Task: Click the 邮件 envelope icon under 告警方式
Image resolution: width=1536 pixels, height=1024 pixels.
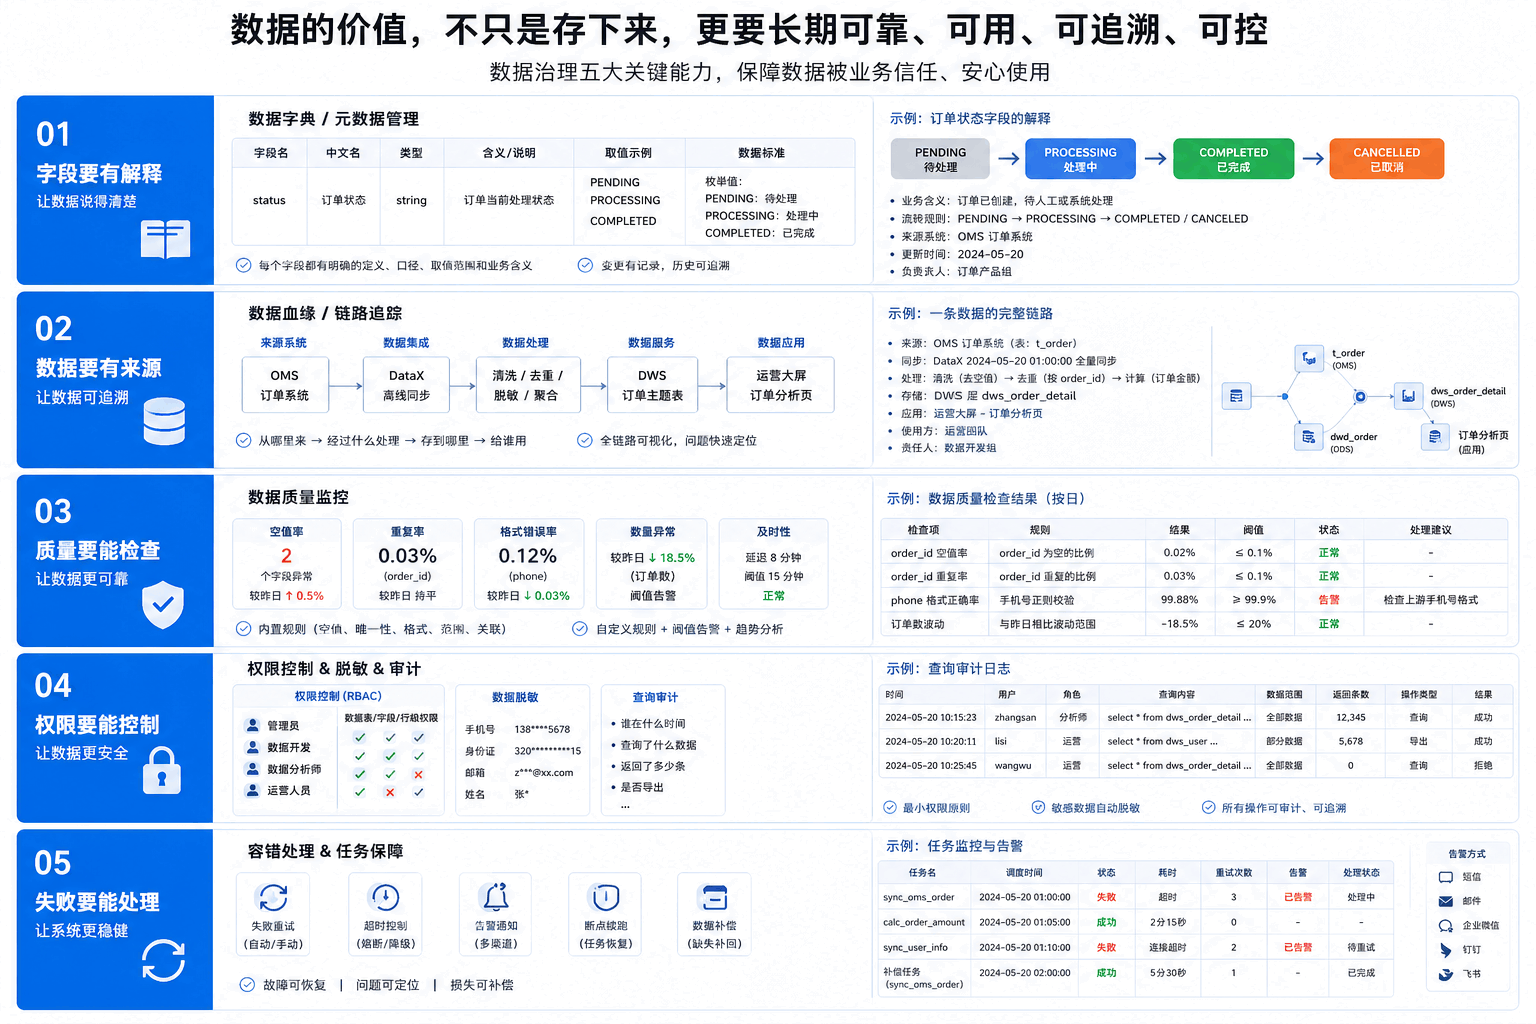Action: click(1446, 901)
